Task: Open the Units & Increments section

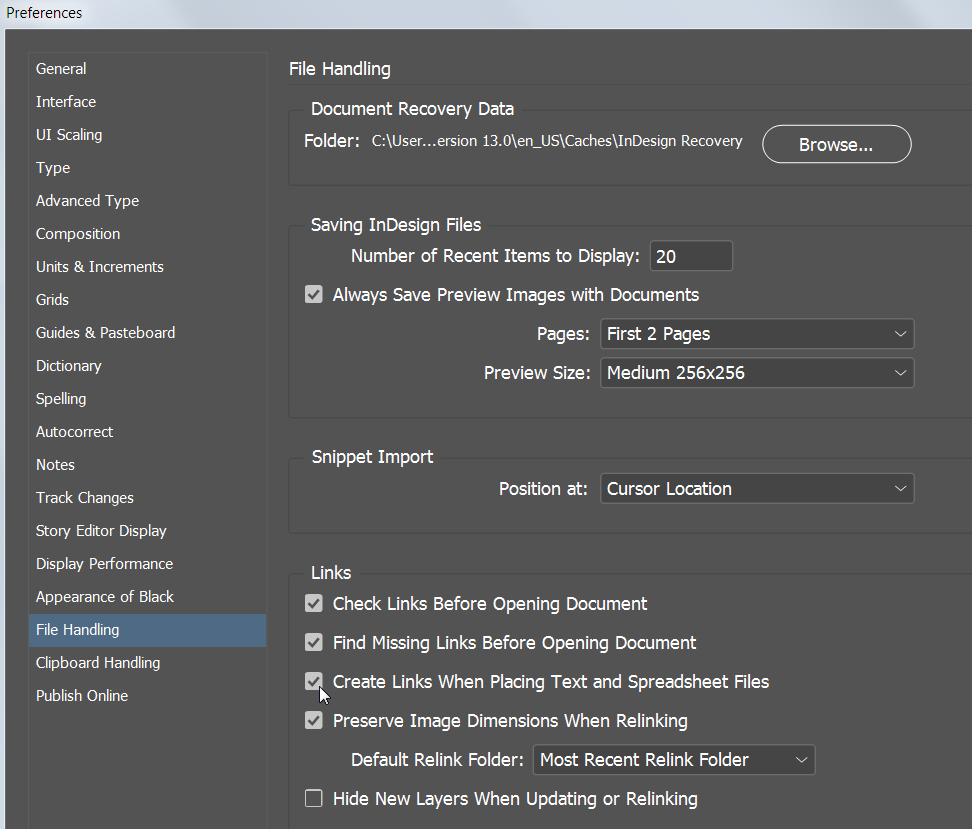Action: (99, 266)
